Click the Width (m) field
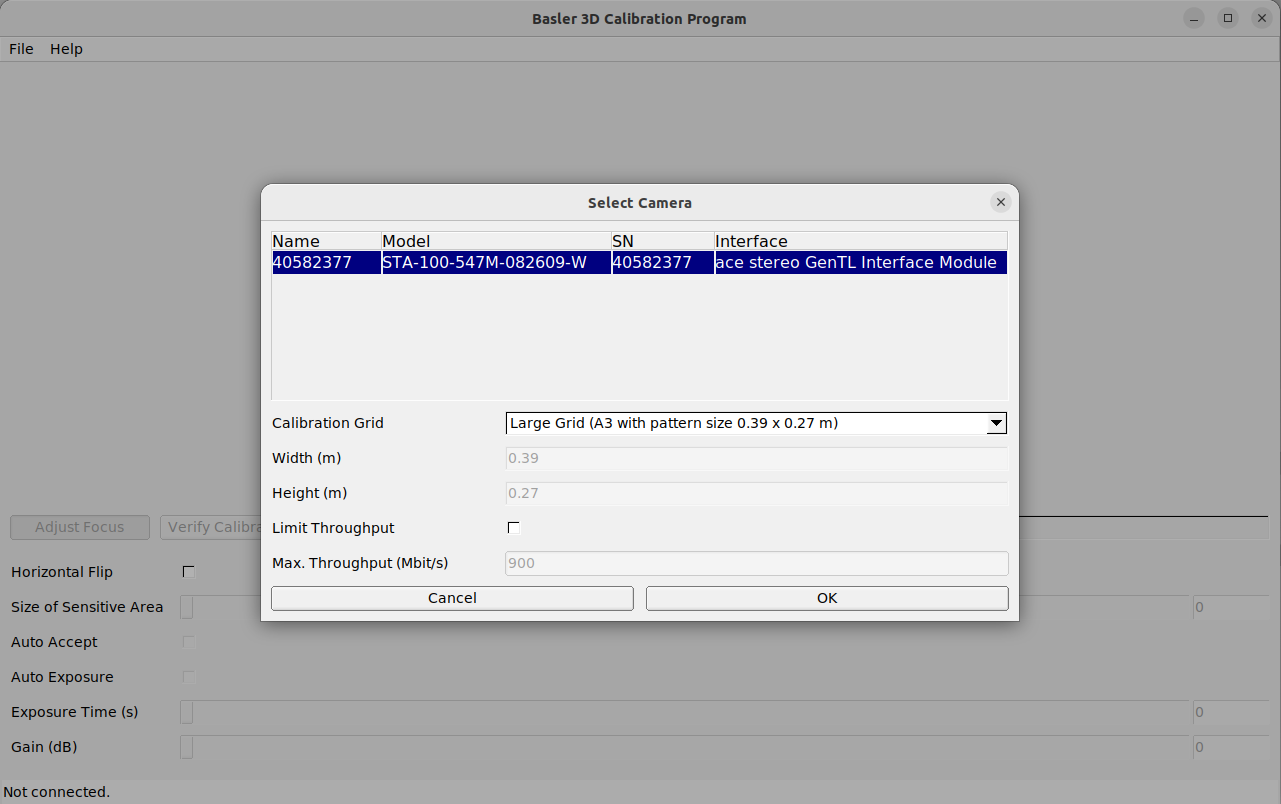This screenshot has height=804, width=1281. tap(756, 458)
